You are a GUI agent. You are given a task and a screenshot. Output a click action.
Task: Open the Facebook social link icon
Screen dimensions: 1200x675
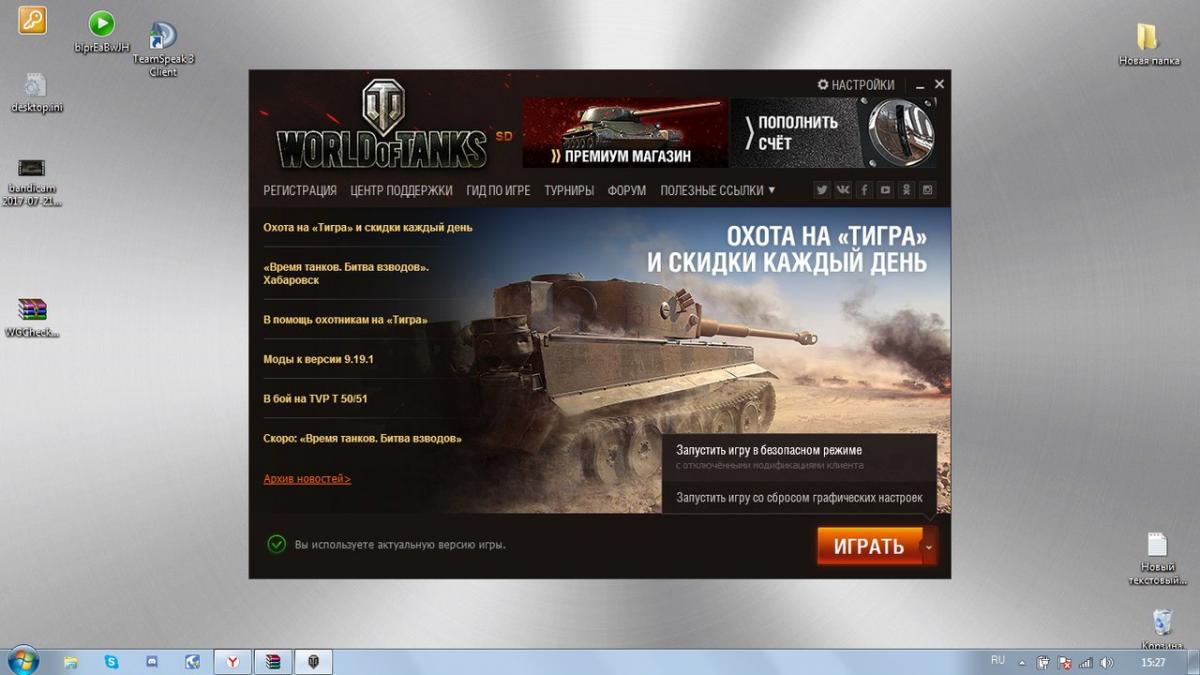click(x=864, y=190)
